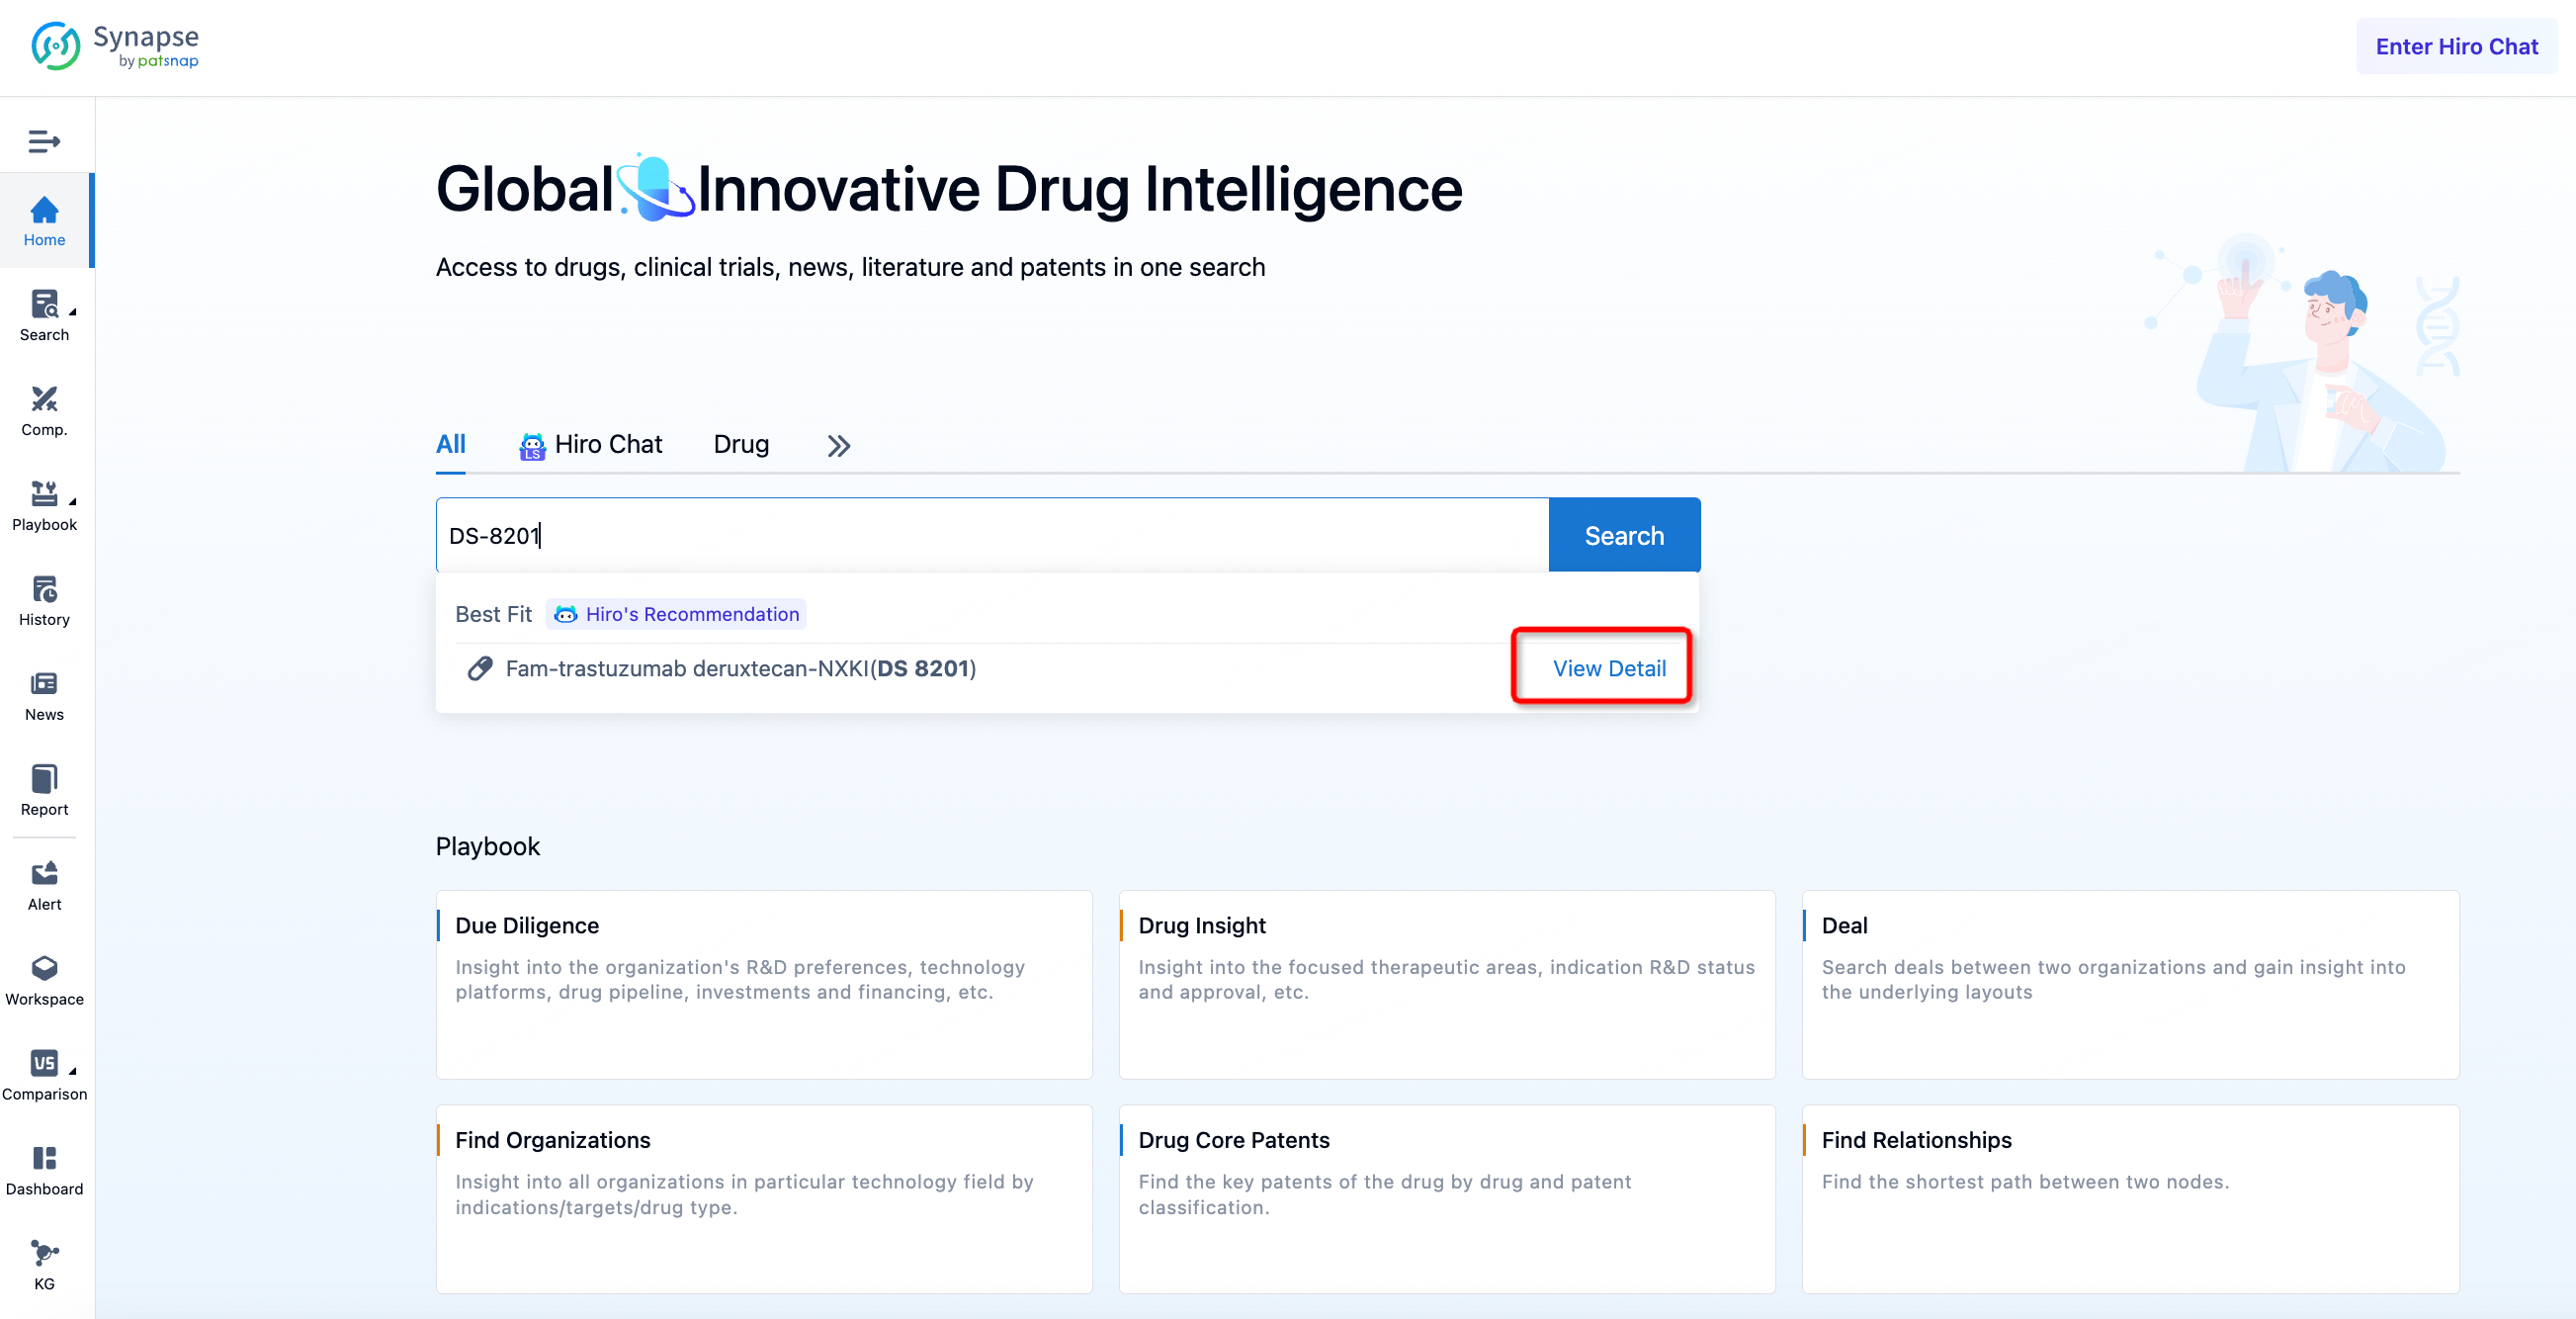
Task: Open Dashboard in the sidebar
Action: [44, 1171]
